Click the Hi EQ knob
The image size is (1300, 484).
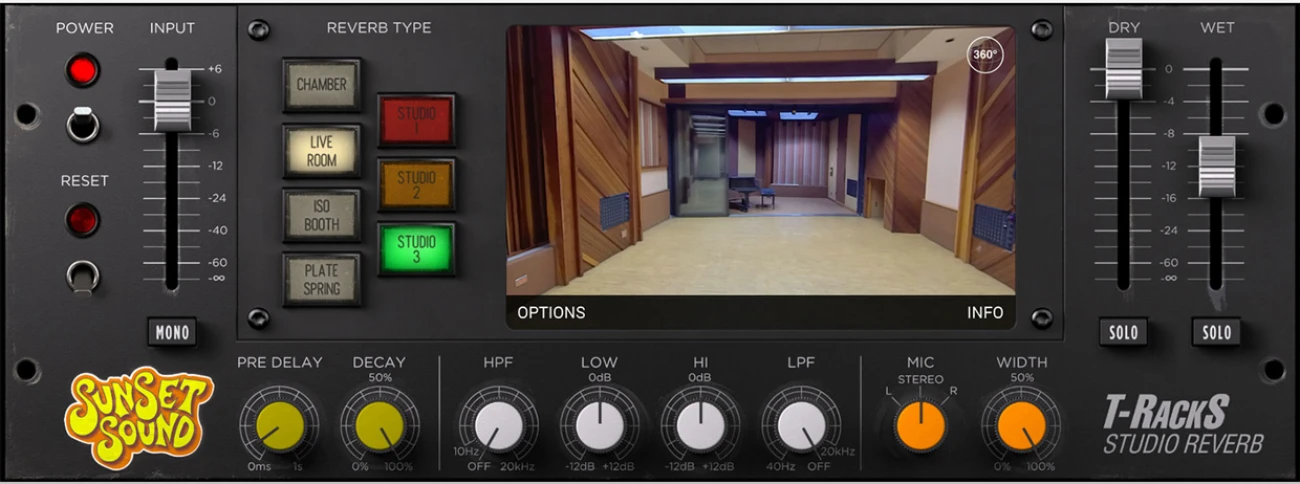(x=700, y=427)
